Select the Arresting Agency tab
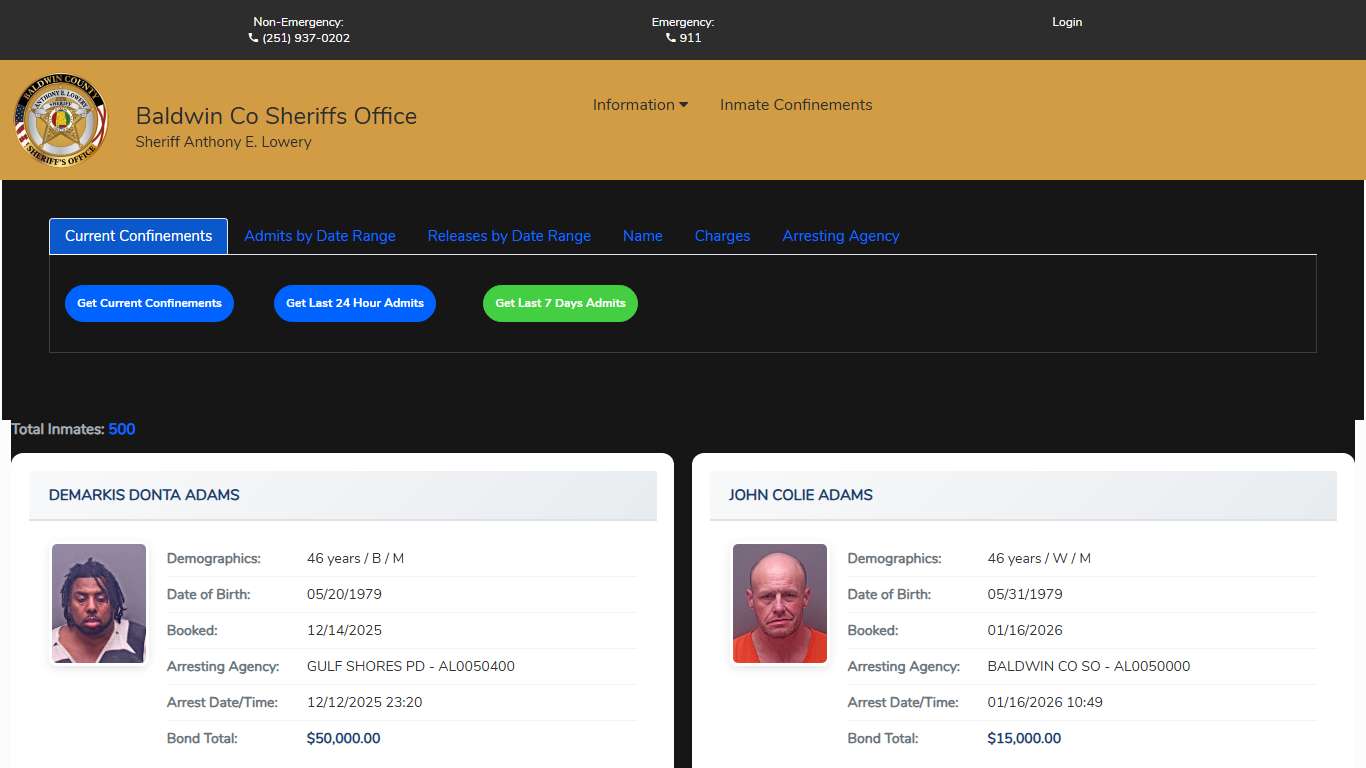Screen dimensions: 1366x768 pos(840,236)
